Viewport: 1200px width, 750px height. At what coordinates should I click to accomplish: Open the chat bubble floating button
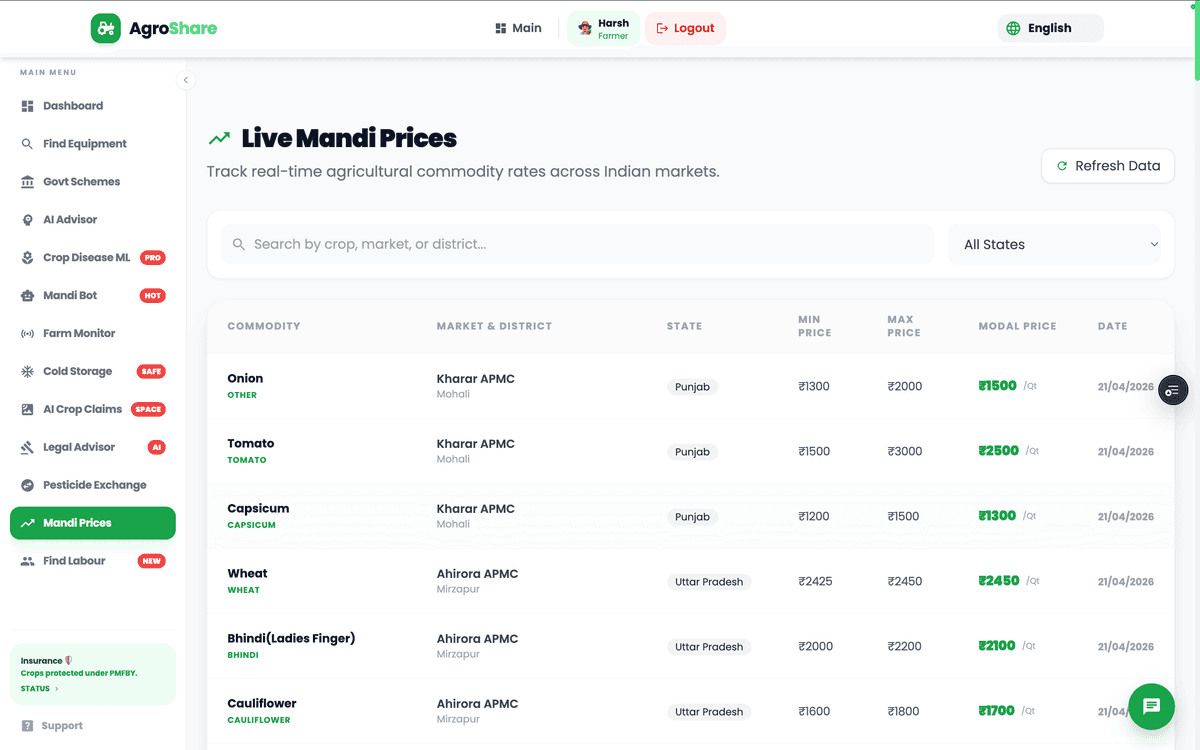click(x=1151, y=707)
